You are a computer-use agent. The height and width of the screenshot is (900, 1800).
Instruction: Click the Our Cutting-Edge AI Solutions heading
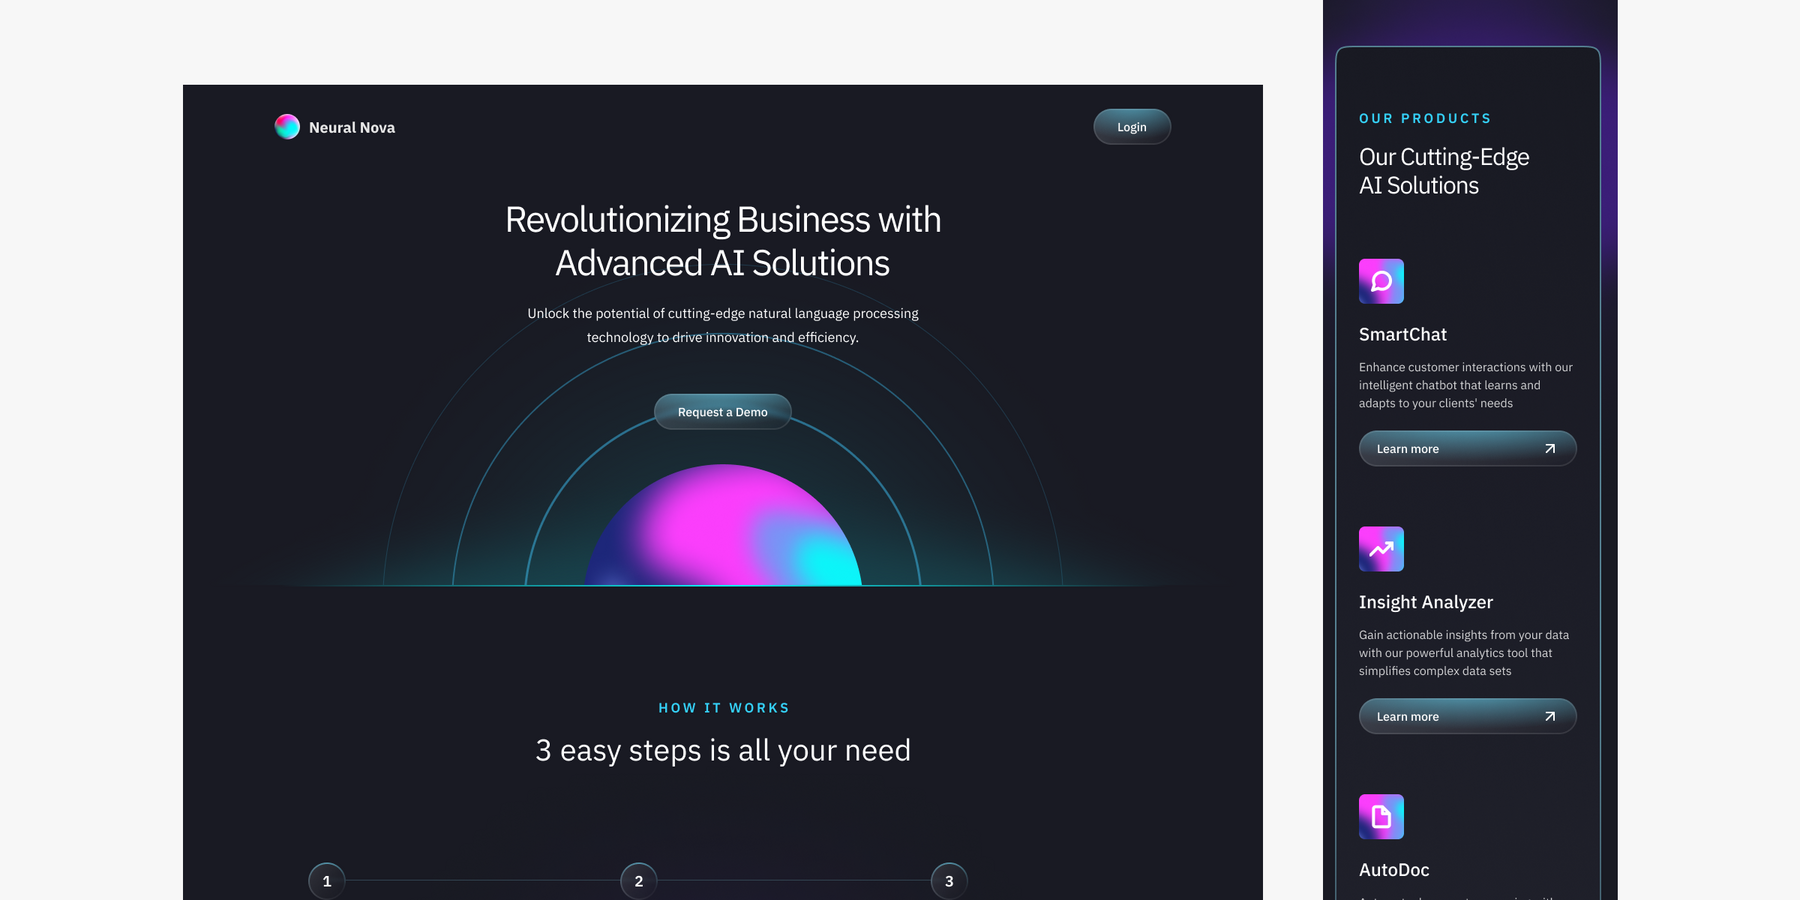tap(1443, 171)
